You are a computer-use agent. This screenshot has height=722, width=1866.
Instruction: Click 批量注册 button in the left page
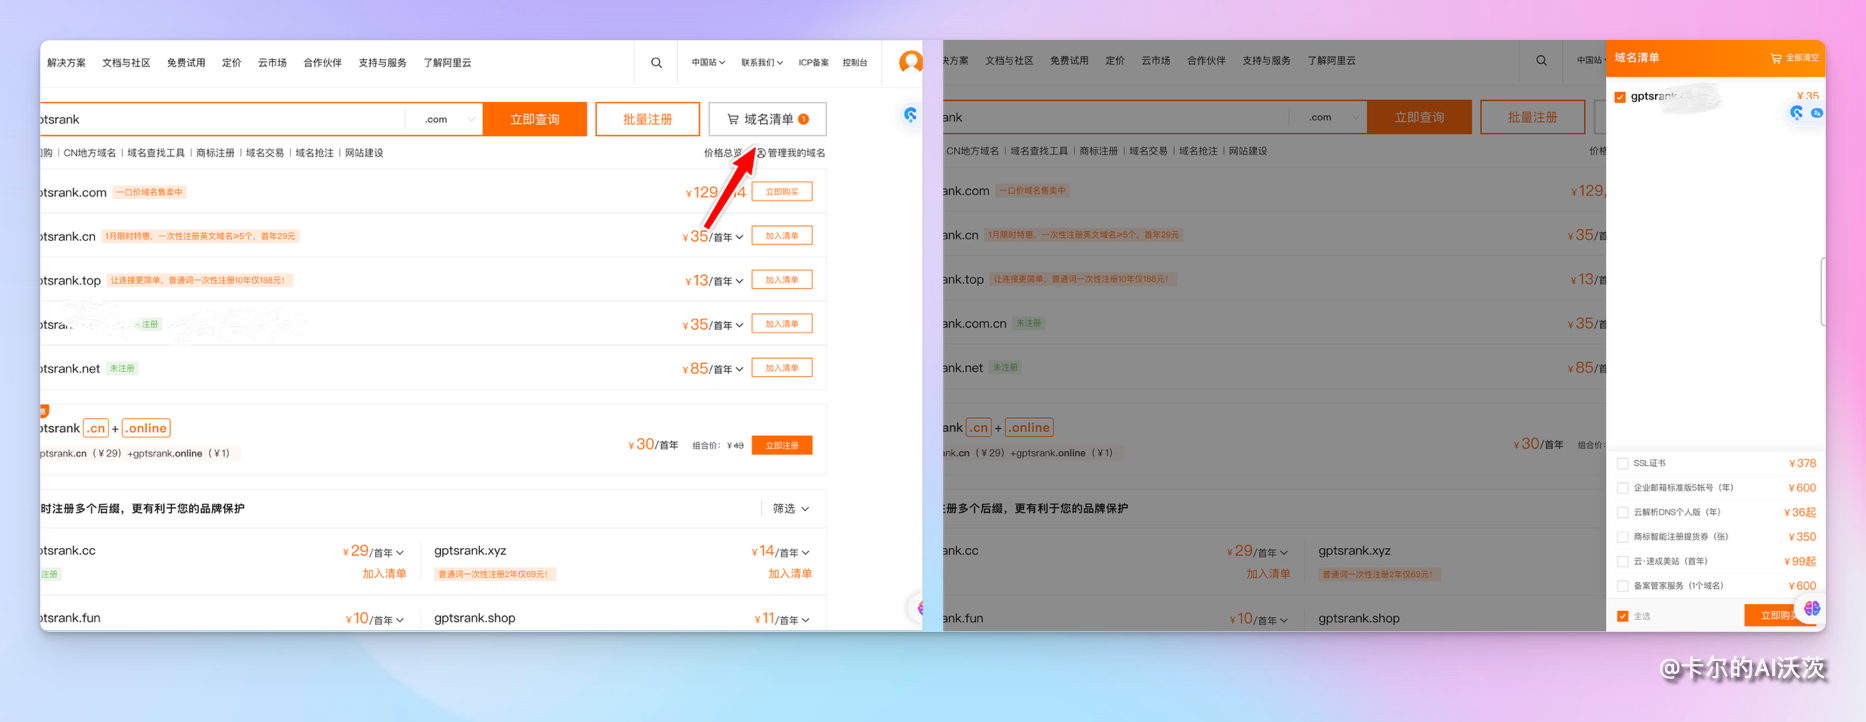(647, 119)
